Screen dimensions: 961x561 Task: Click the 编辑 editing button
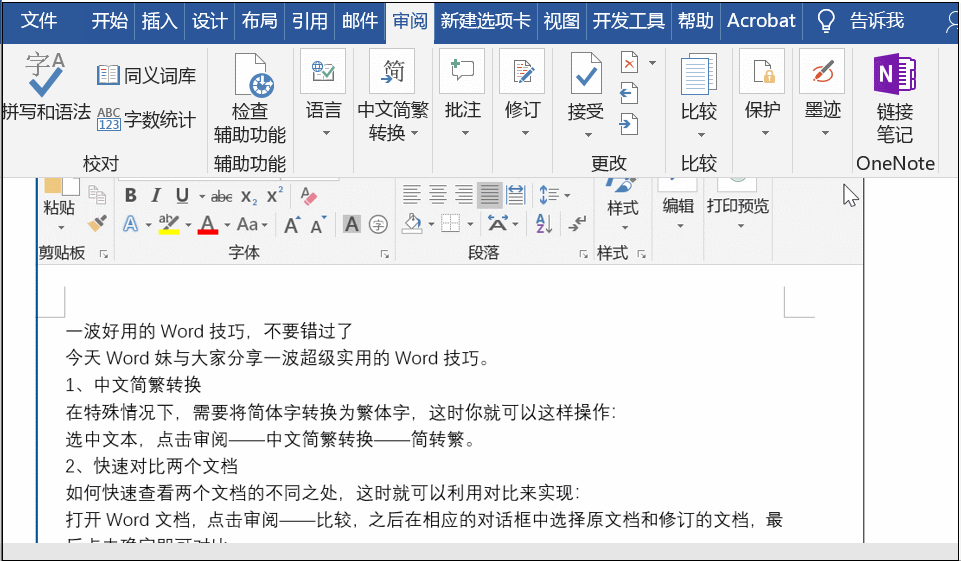click(x=678, y=206)
